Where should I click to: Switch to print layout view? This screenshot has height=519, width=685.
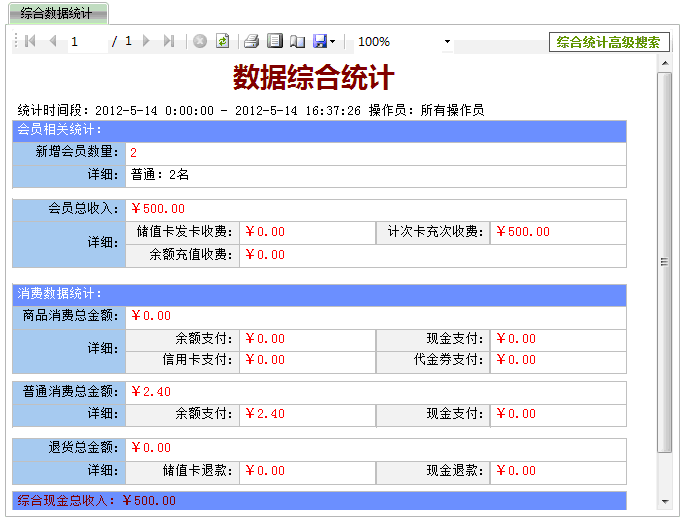click(274, 42)
